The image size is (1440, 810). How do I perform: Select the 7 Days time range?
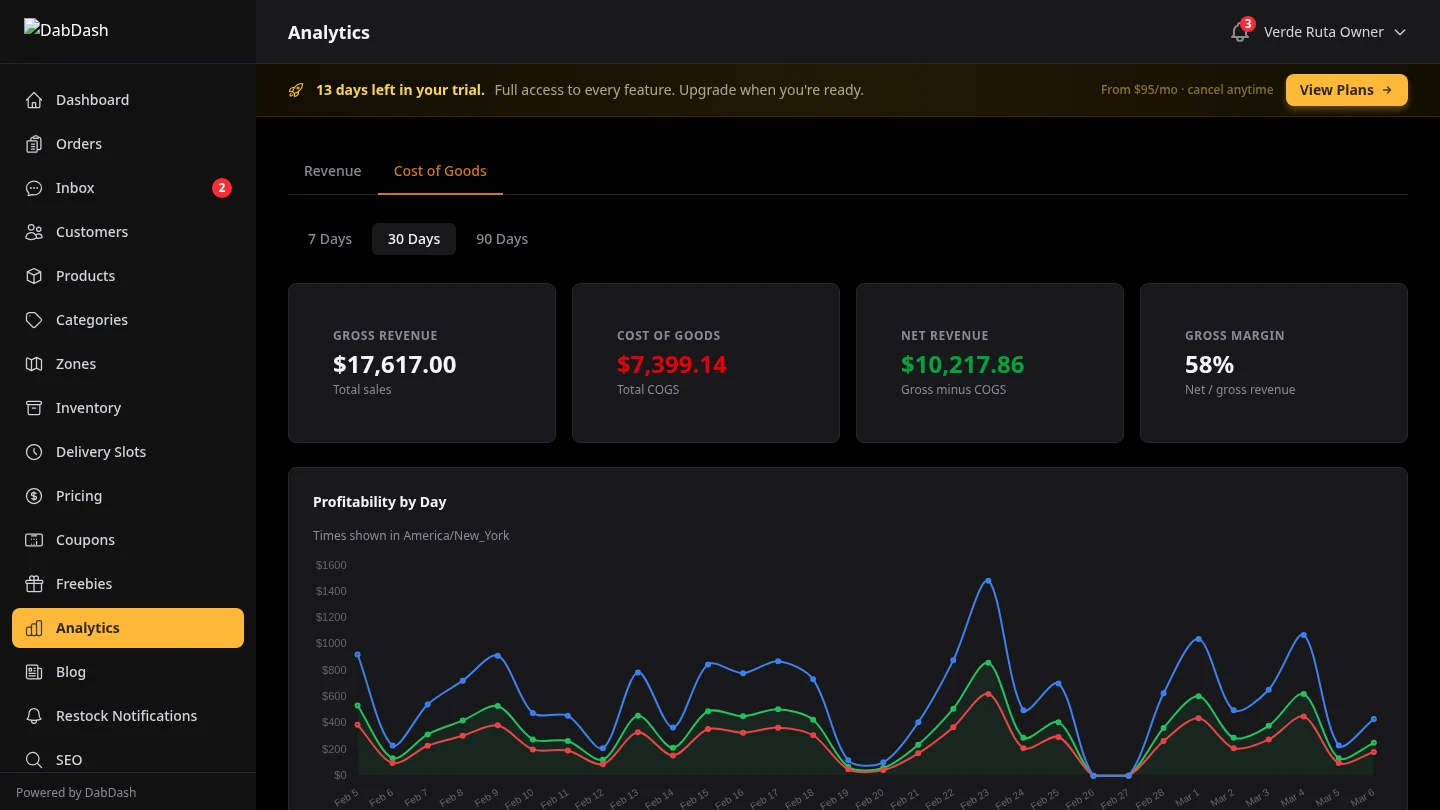(x=330, y=239)
